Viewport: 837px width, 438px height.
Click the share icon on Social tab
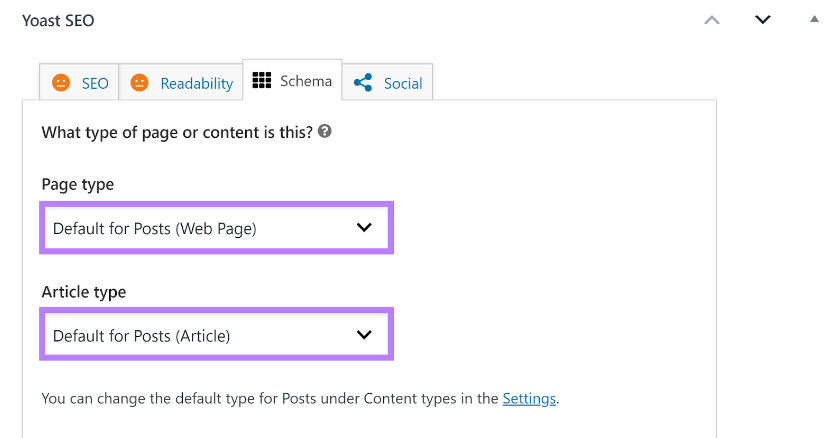(363, 83)
